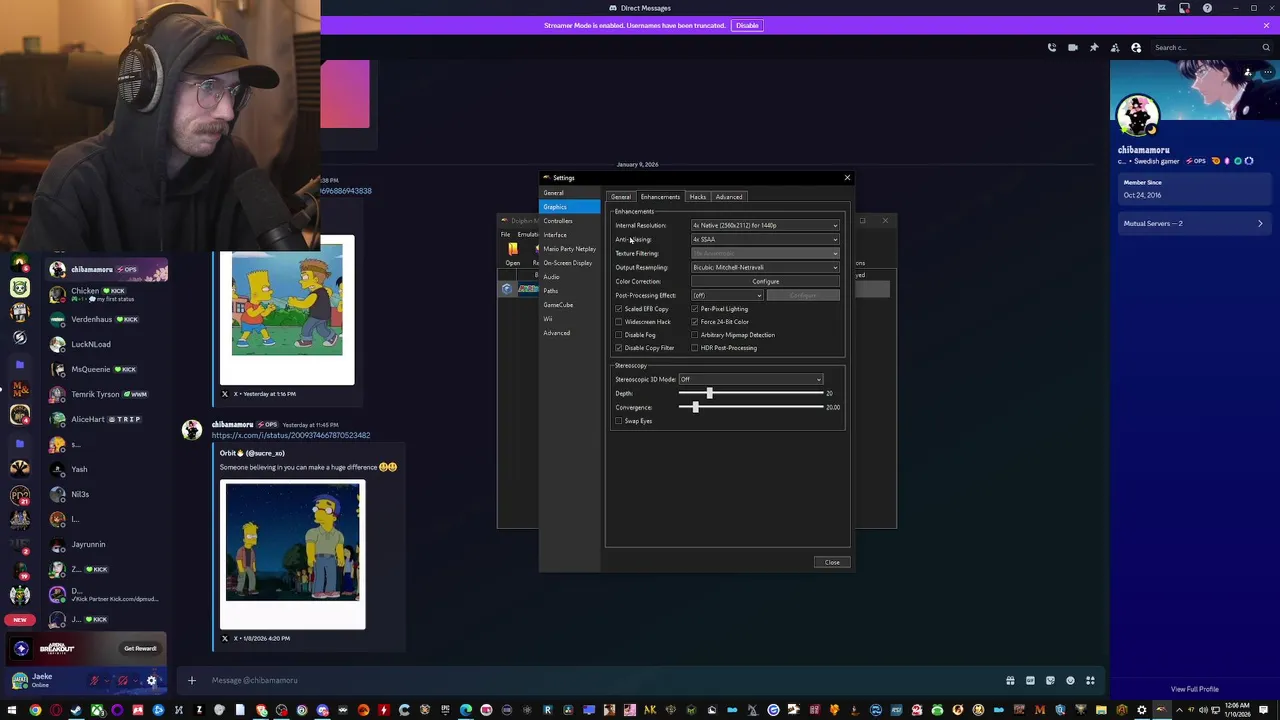This screenshot has height=720, width=1280.
Task: Click the add friend icon on profile banner
Action: point(1248,72)
